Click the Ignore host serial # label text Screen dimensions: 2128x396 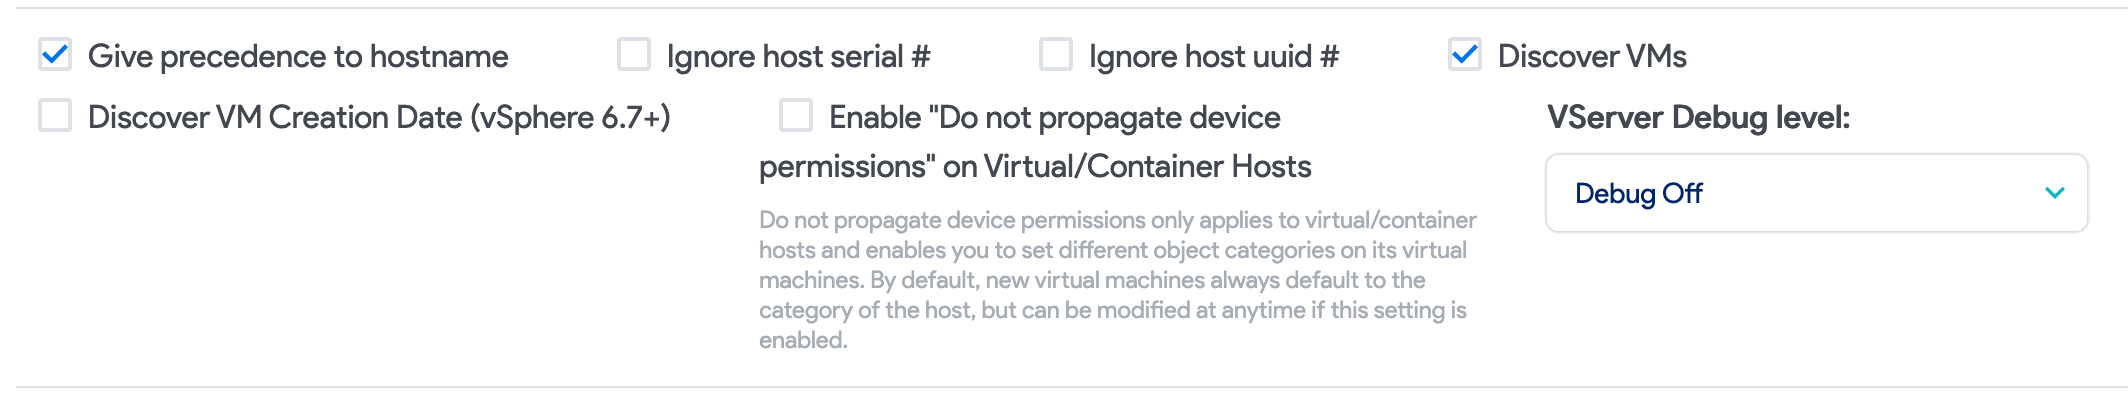click(798, 57)
